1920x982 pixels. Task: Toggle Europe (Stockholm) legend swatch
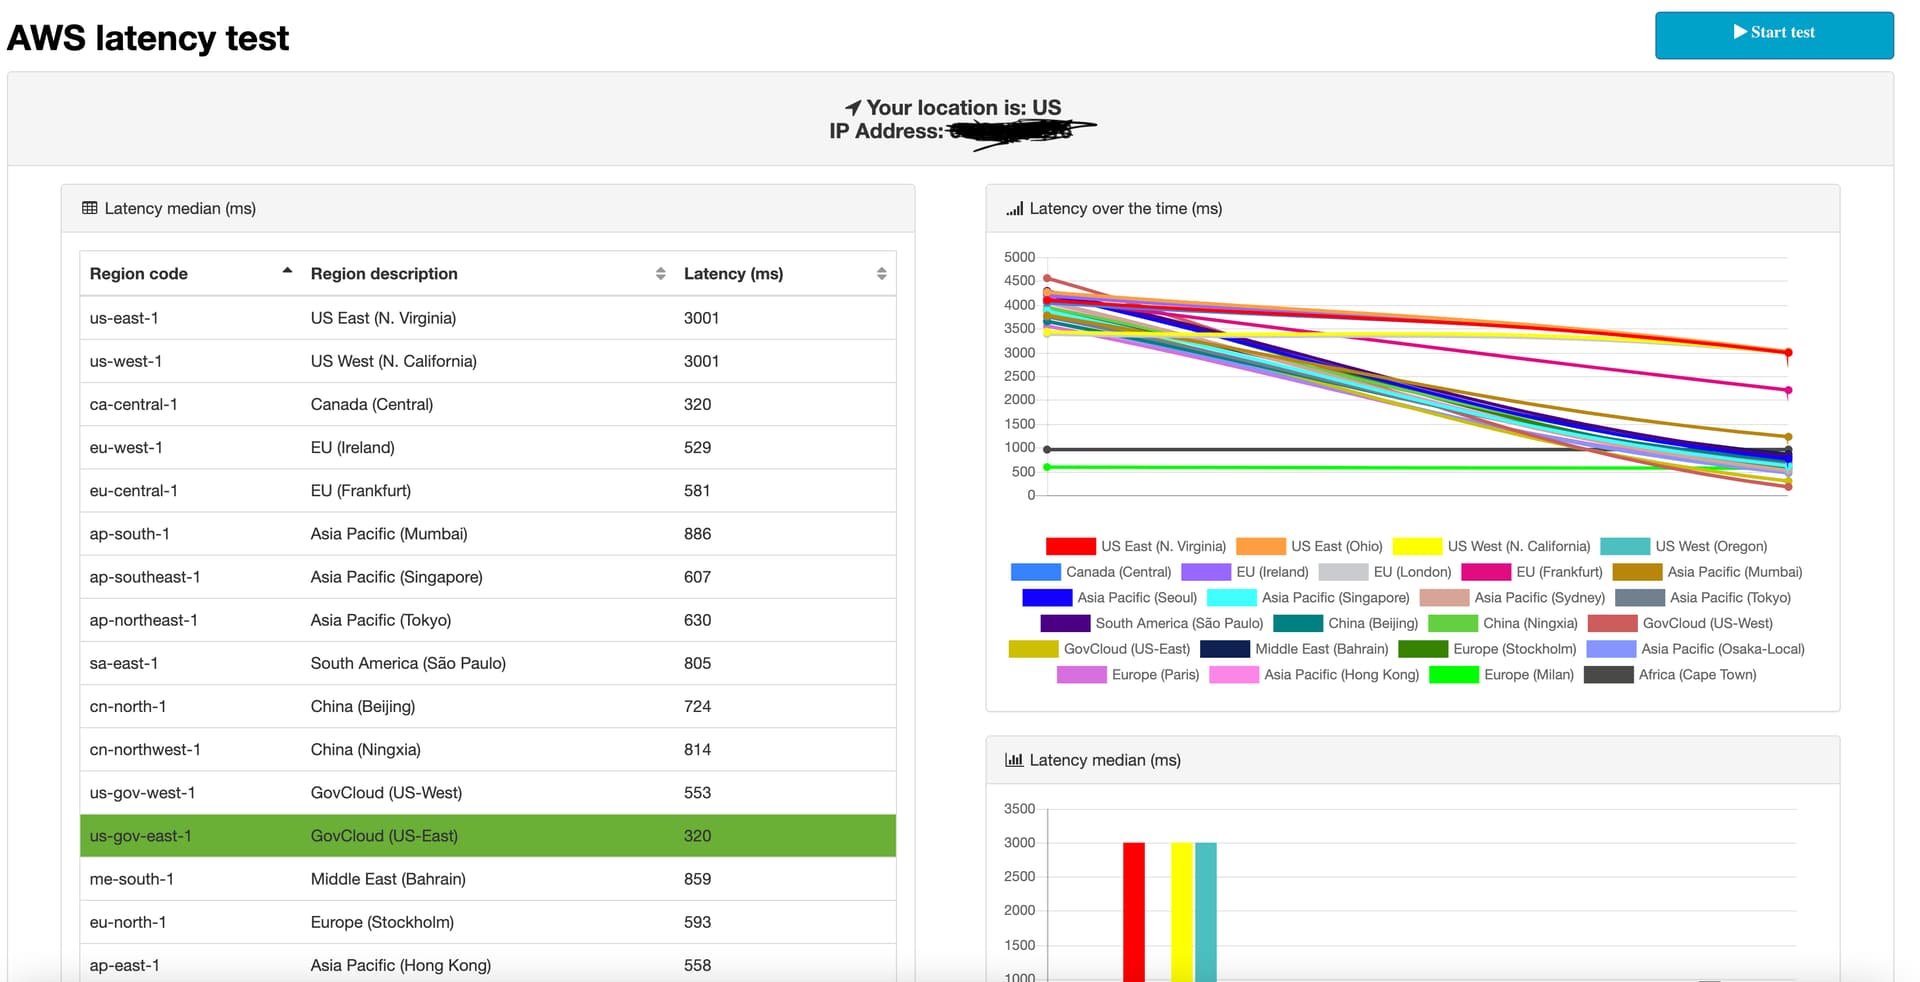(x=1423, y=649)
